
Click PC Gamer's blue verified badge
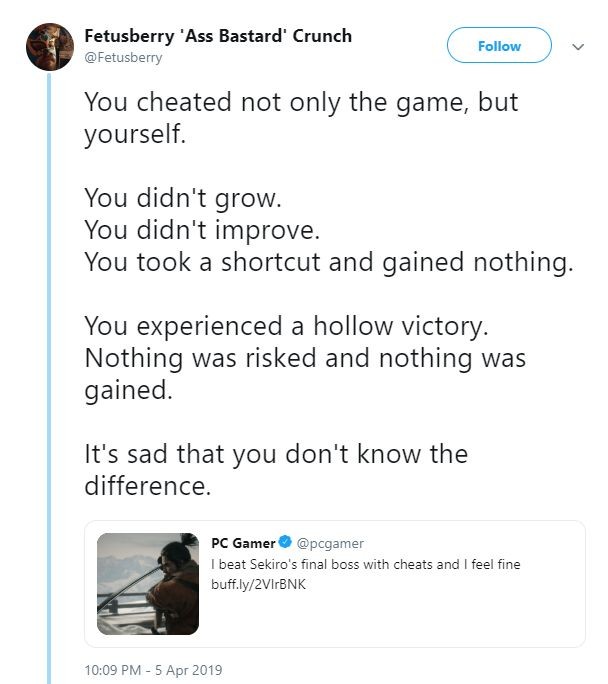(285, 543)
